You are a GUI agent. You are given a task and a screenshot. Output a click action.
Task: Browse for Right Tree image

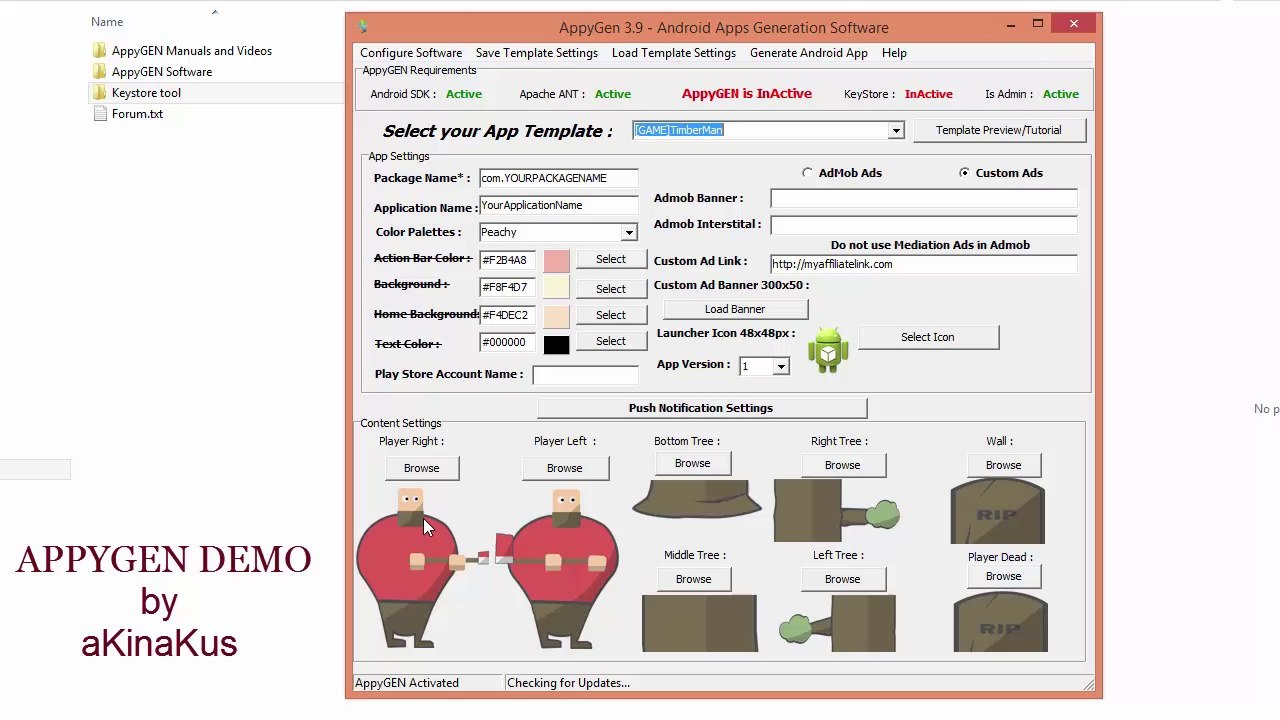pyautogui.click(x=842, y=465)
